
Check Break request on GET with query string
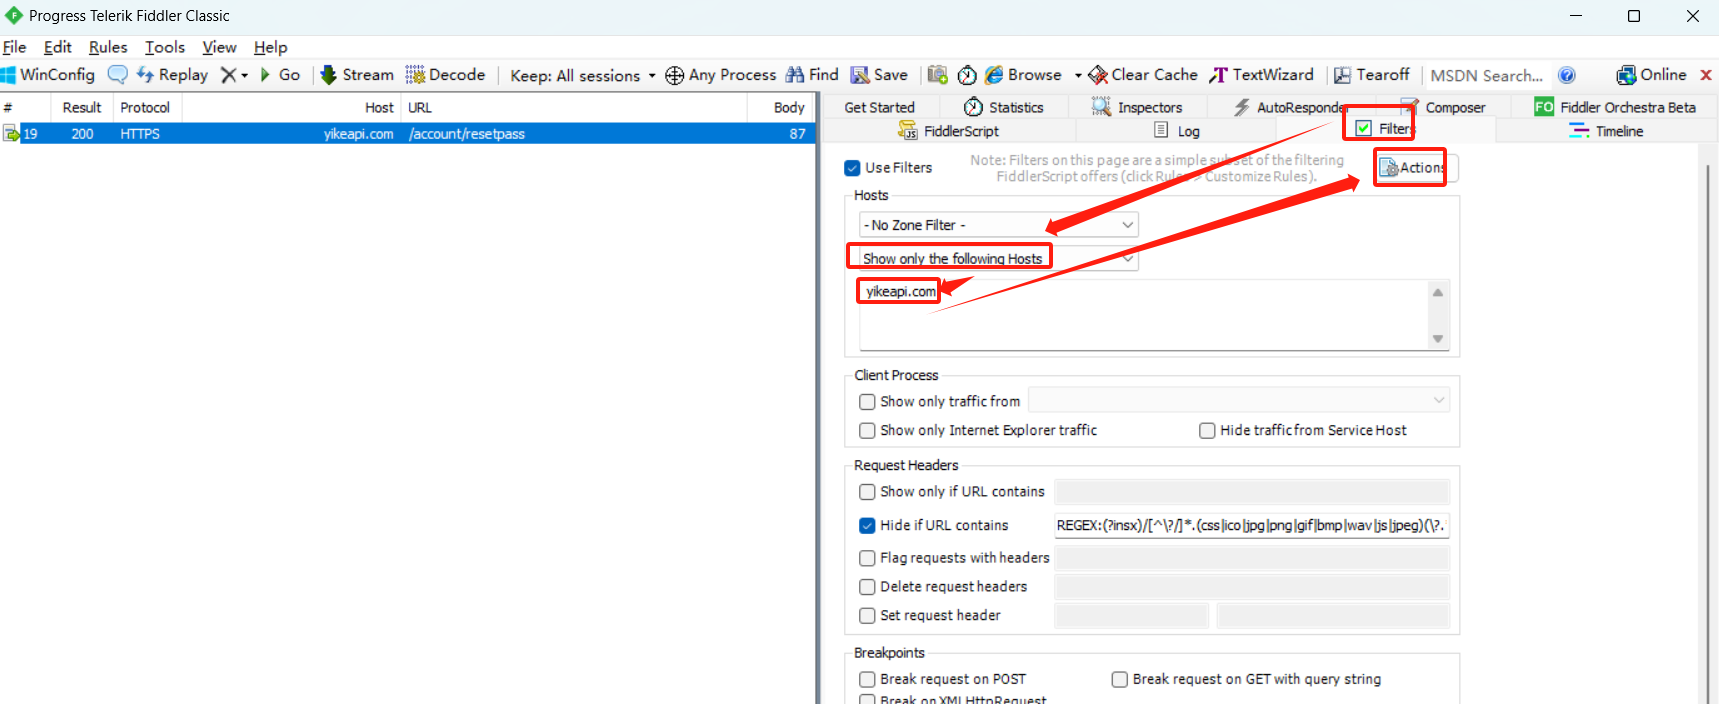(1120, 679)
